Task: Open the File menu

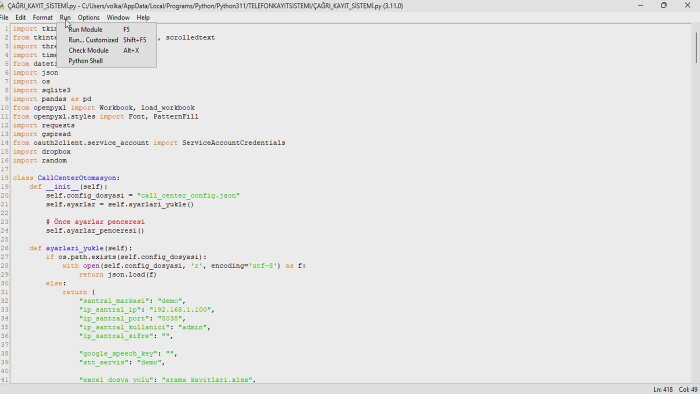Action: (4, 17)
